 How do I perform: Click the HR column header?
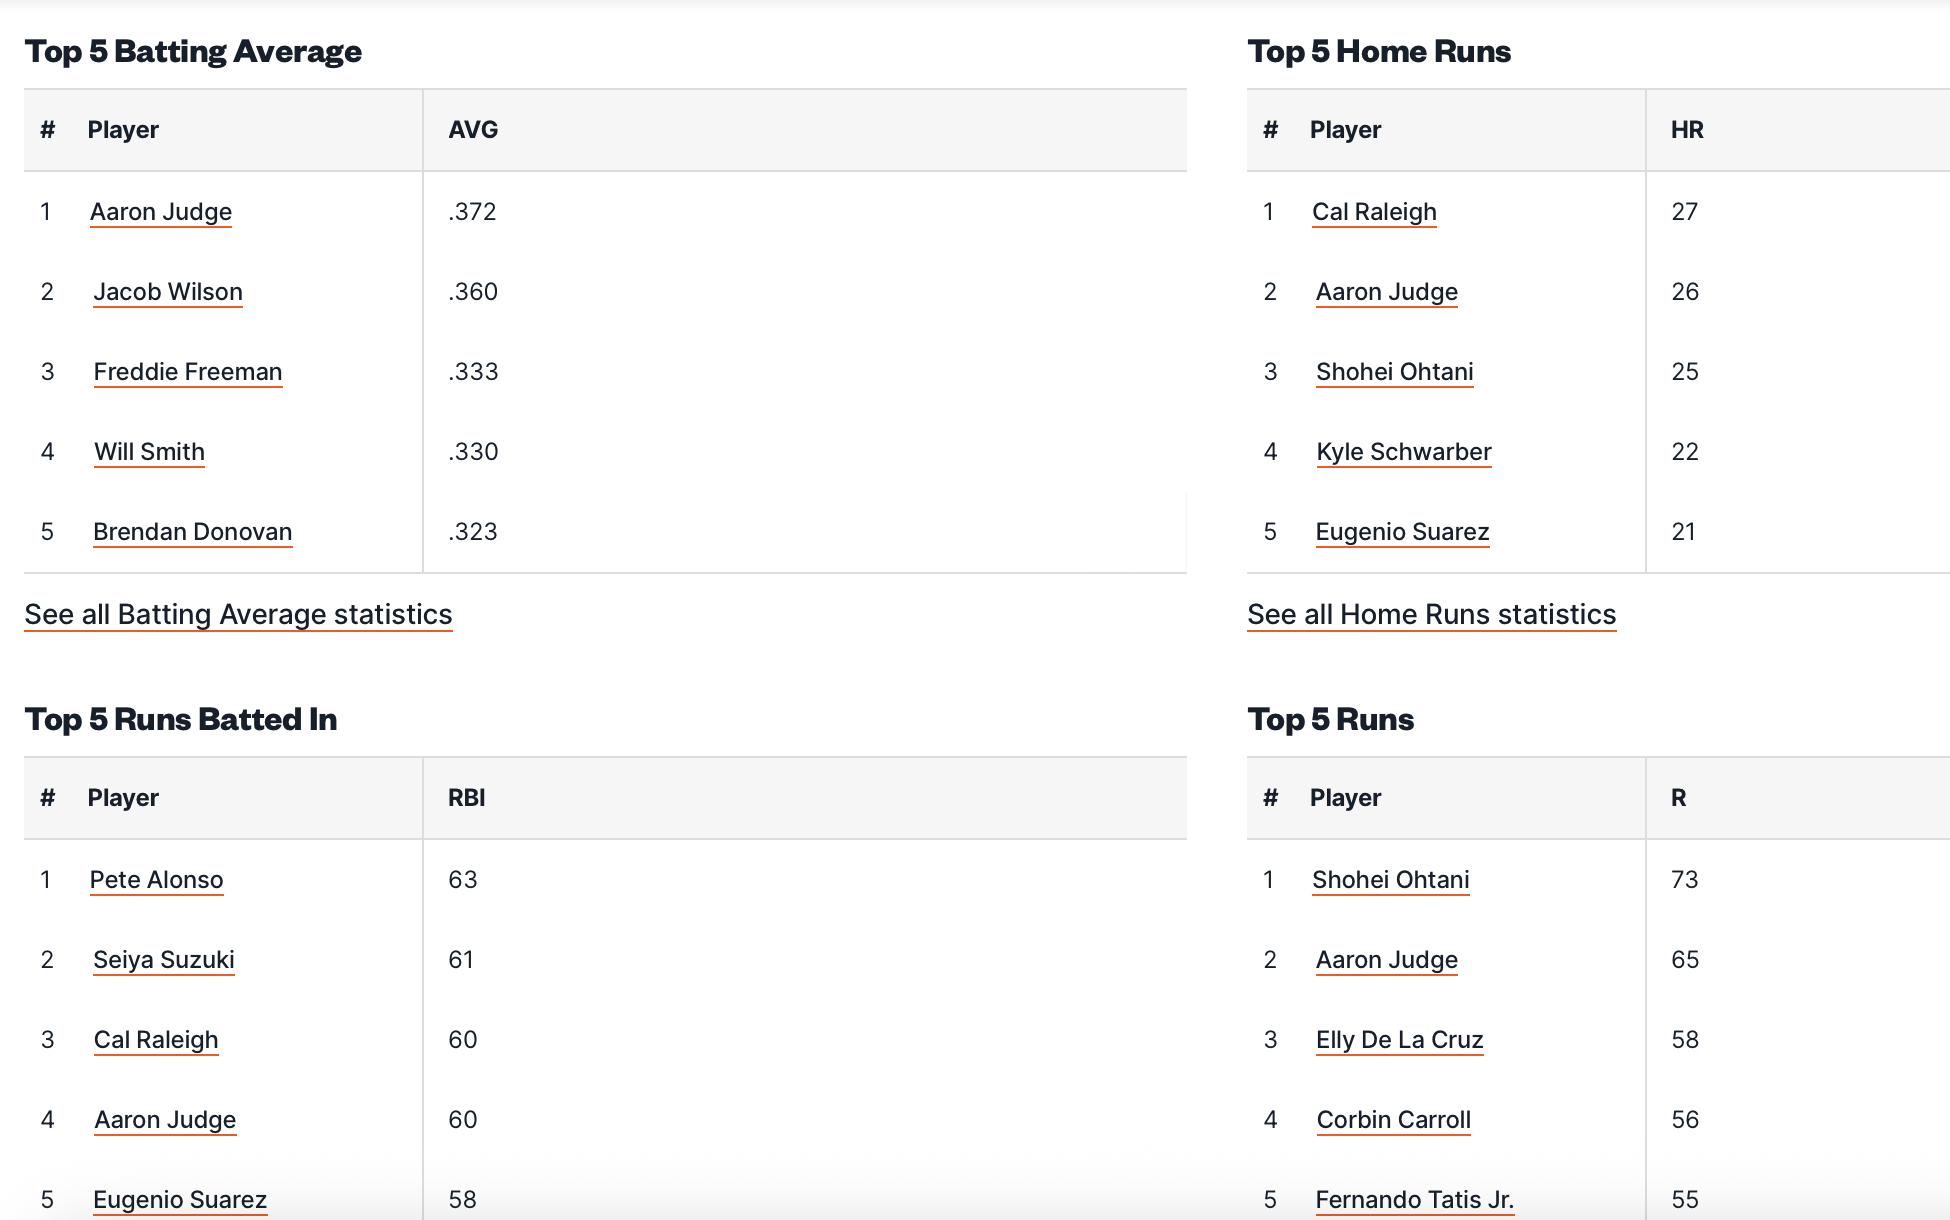pyautogui.click(x=1687, y=130)
